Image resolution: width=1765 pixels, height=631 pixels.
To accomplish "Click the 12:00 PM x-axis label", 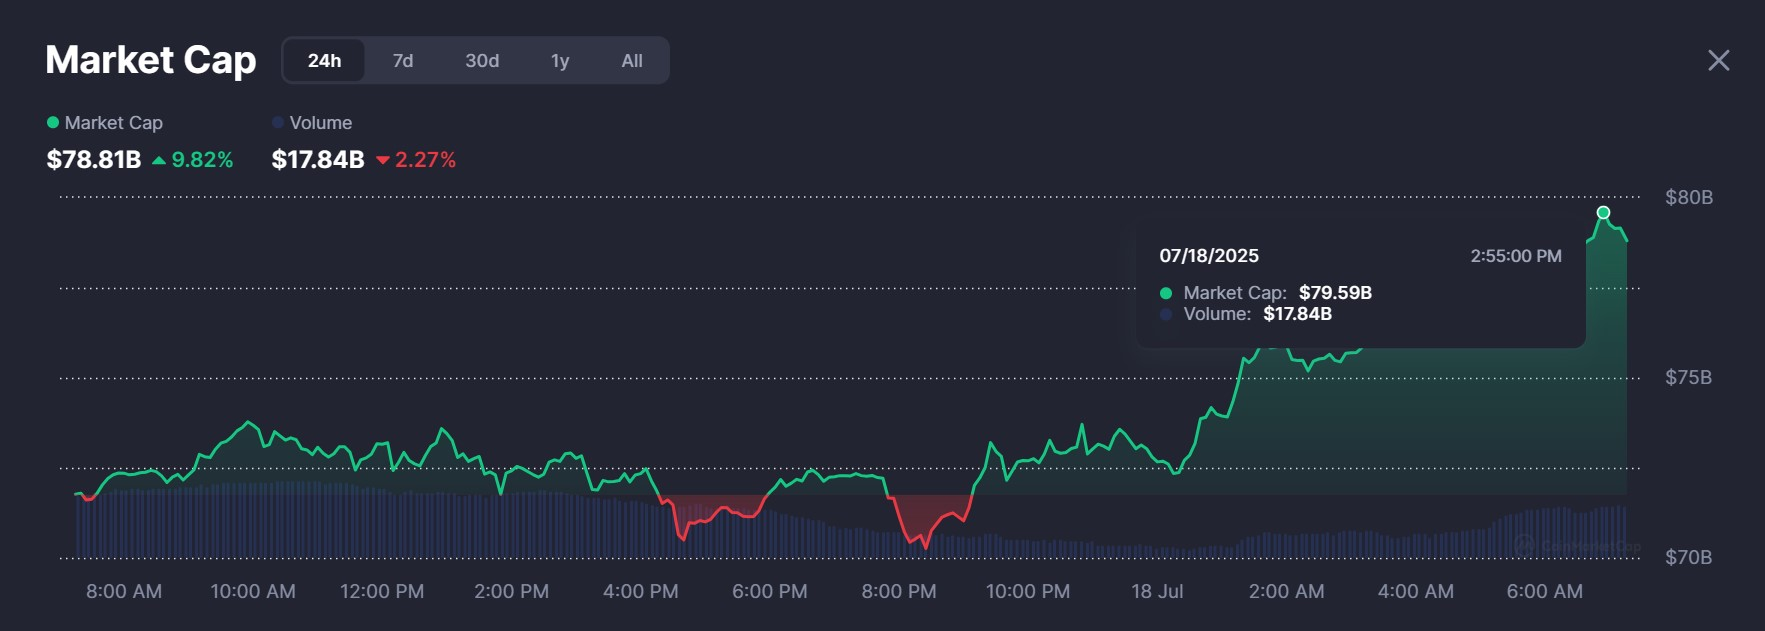I will tap(382, 591).
